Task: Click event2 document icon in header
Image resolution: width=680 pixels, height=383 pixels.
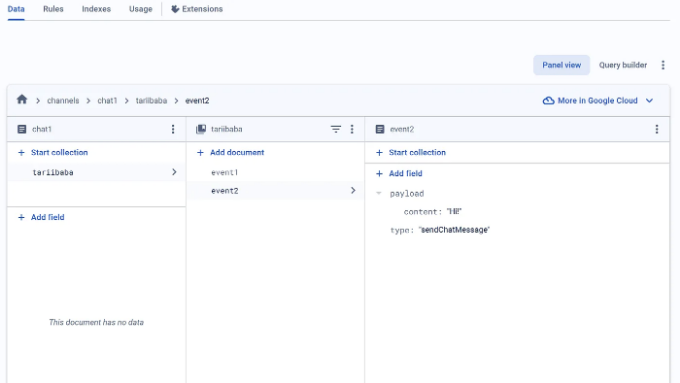Action: (380, 129)
